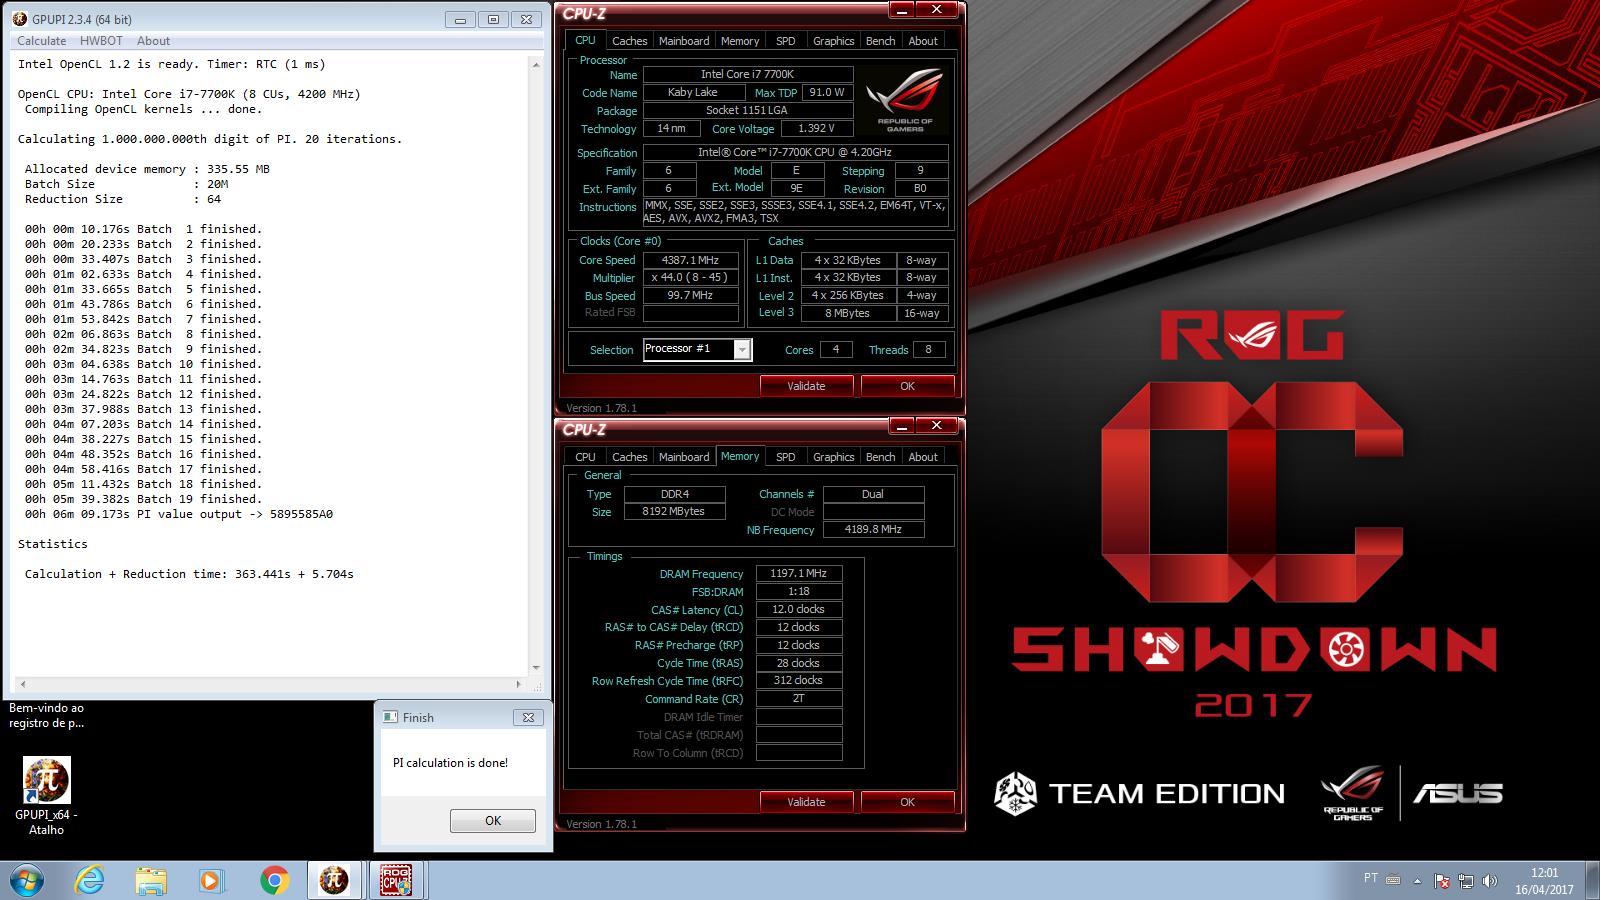Maximize the GPUPI window

[493, 19]
